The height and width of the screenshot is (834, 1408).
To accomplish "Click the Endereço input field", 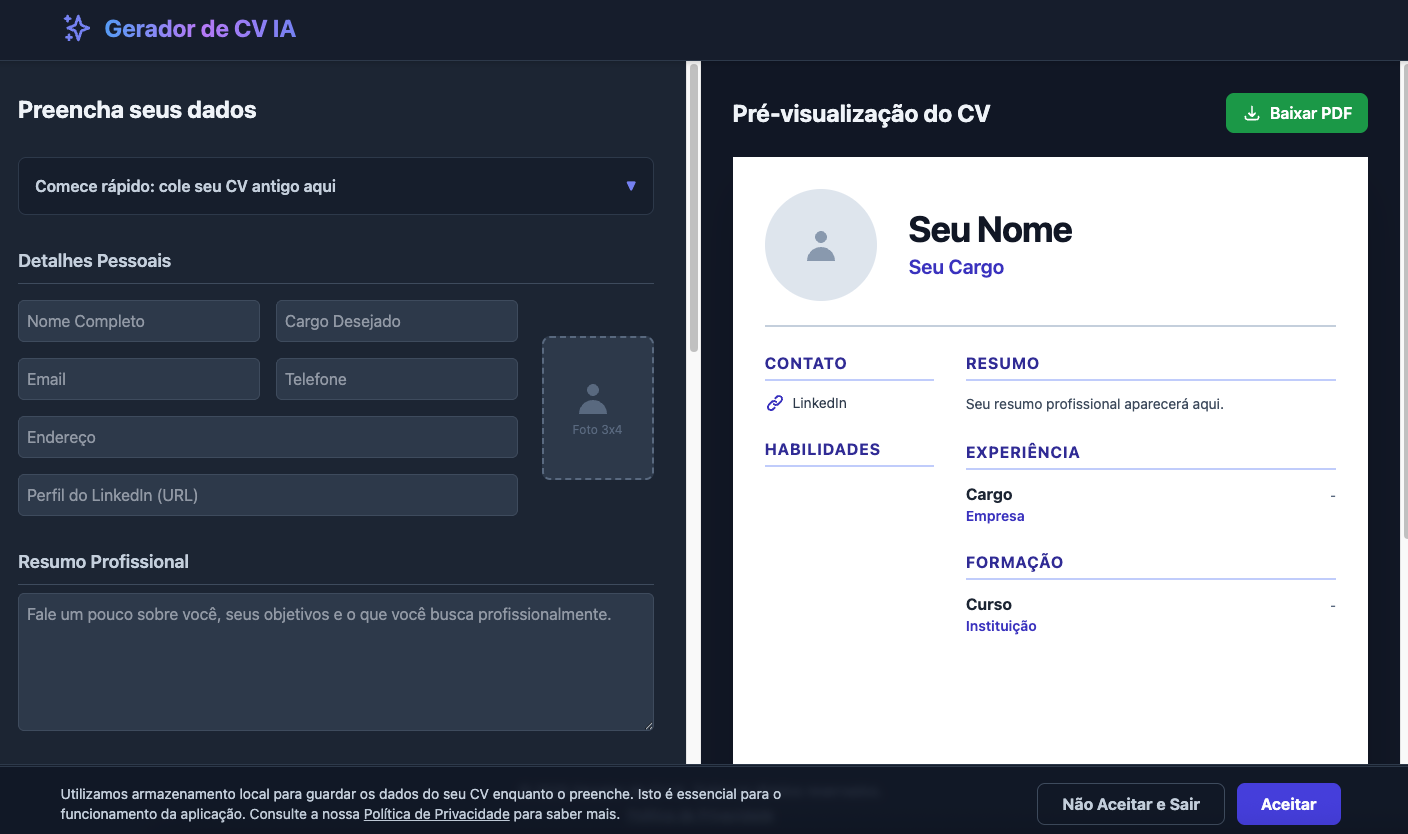I will (267, 437).
